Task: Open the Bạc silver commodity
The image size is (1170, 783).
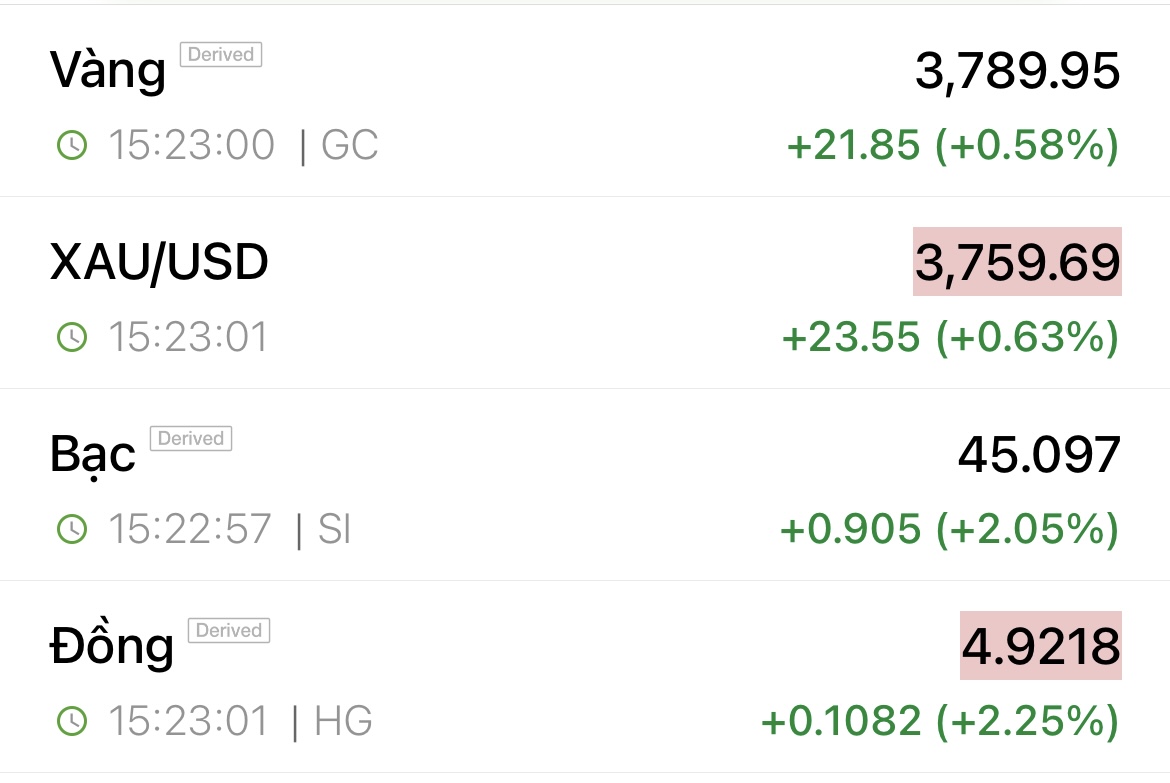Action: click(93, 456)
